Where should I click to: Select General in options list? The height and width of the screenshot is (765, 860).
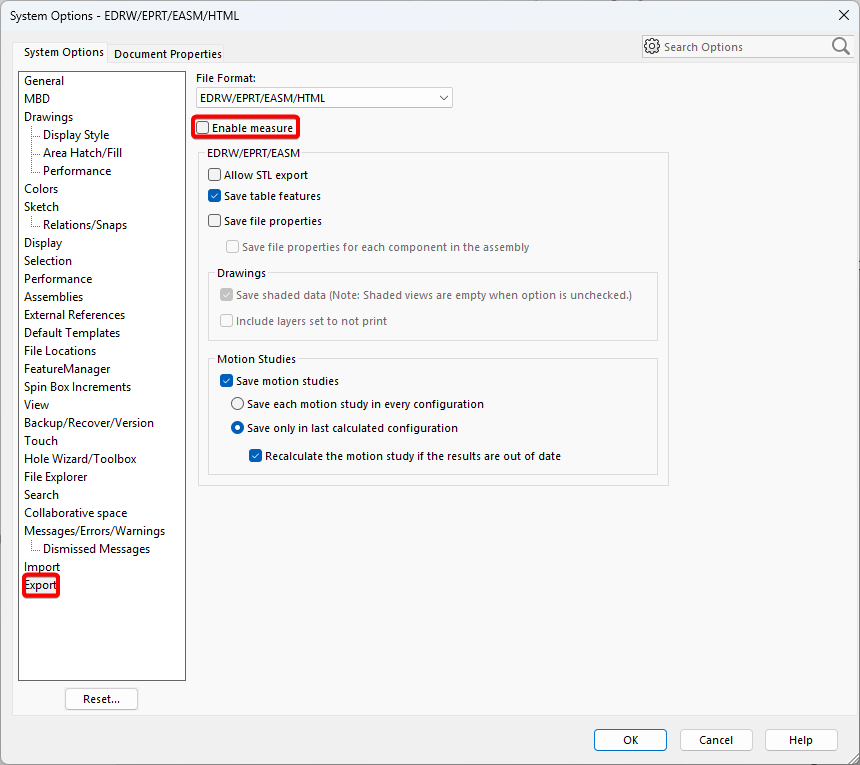click(x=44, y=81)
